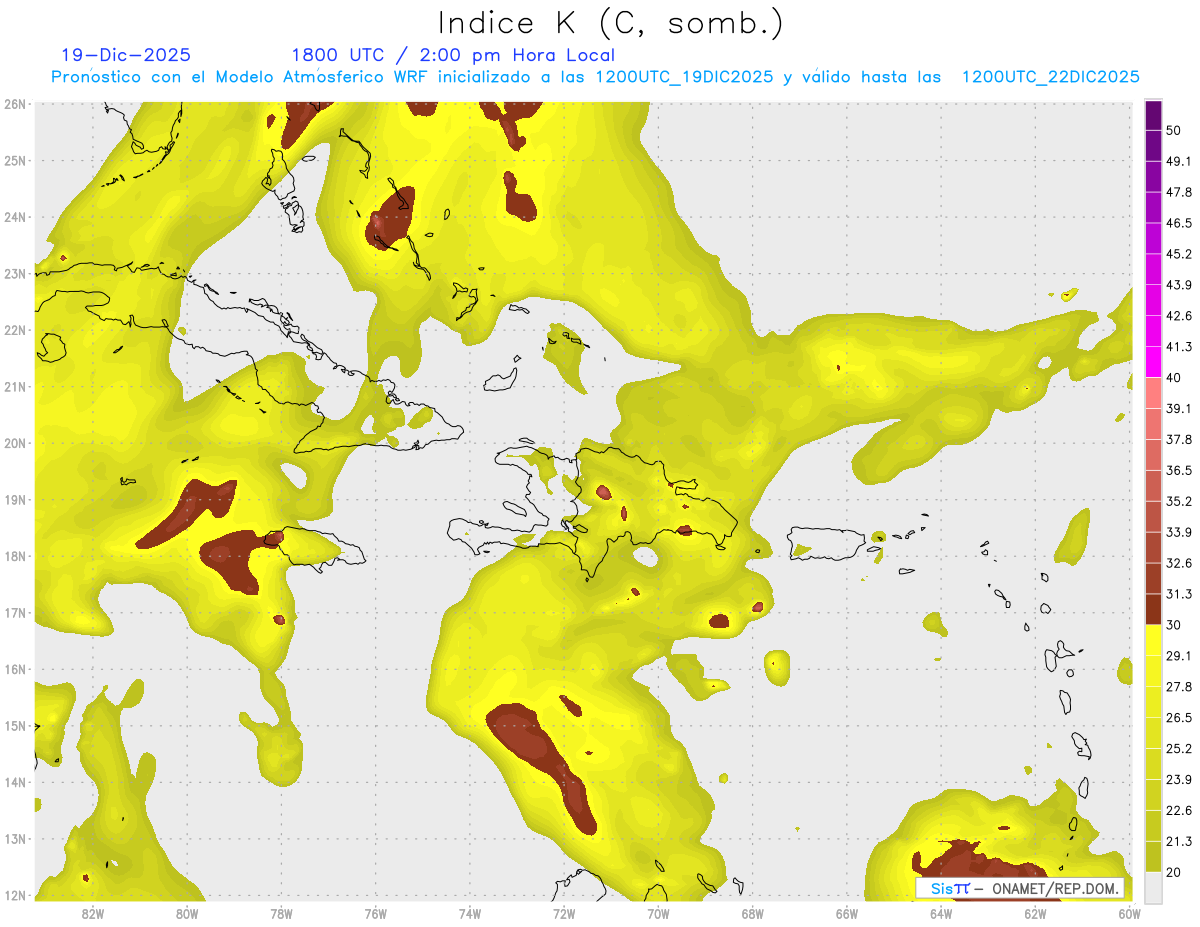Image resolution: width=1200 pixels, height=927 pixels.
Task: Click legend value '46.5'
Action: coord(1178,223)
